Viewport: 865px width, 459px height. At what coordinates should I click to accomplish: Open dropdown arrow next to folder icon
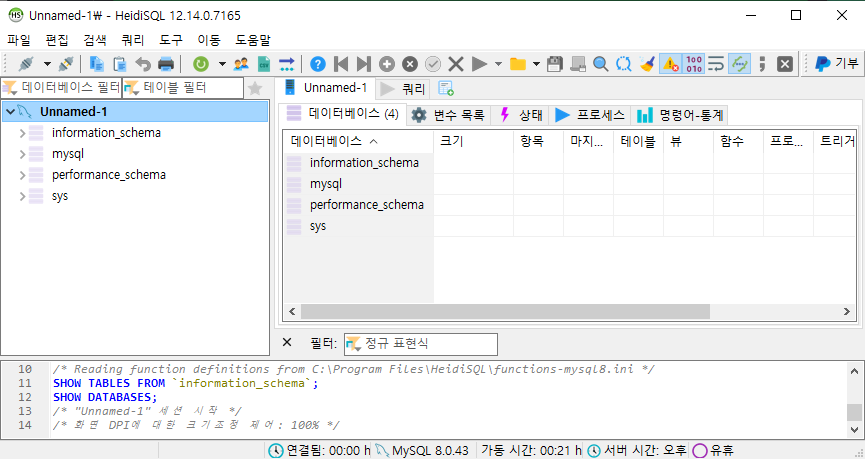click(x=536, y=64)
